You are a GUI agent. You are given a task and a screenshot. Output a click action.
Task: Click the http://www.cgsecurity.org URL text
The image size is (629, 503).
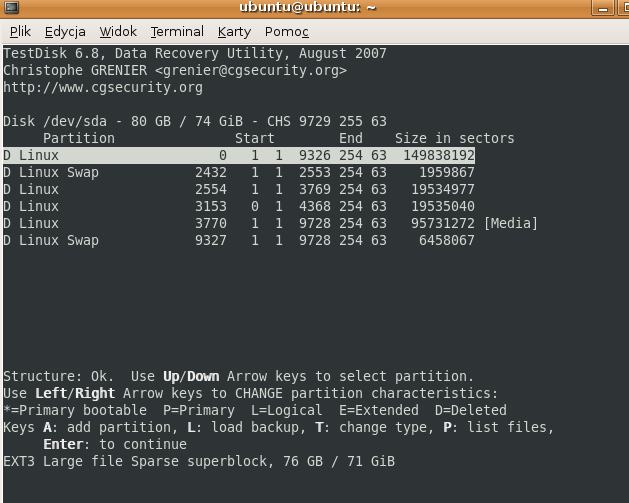[103, 87]
